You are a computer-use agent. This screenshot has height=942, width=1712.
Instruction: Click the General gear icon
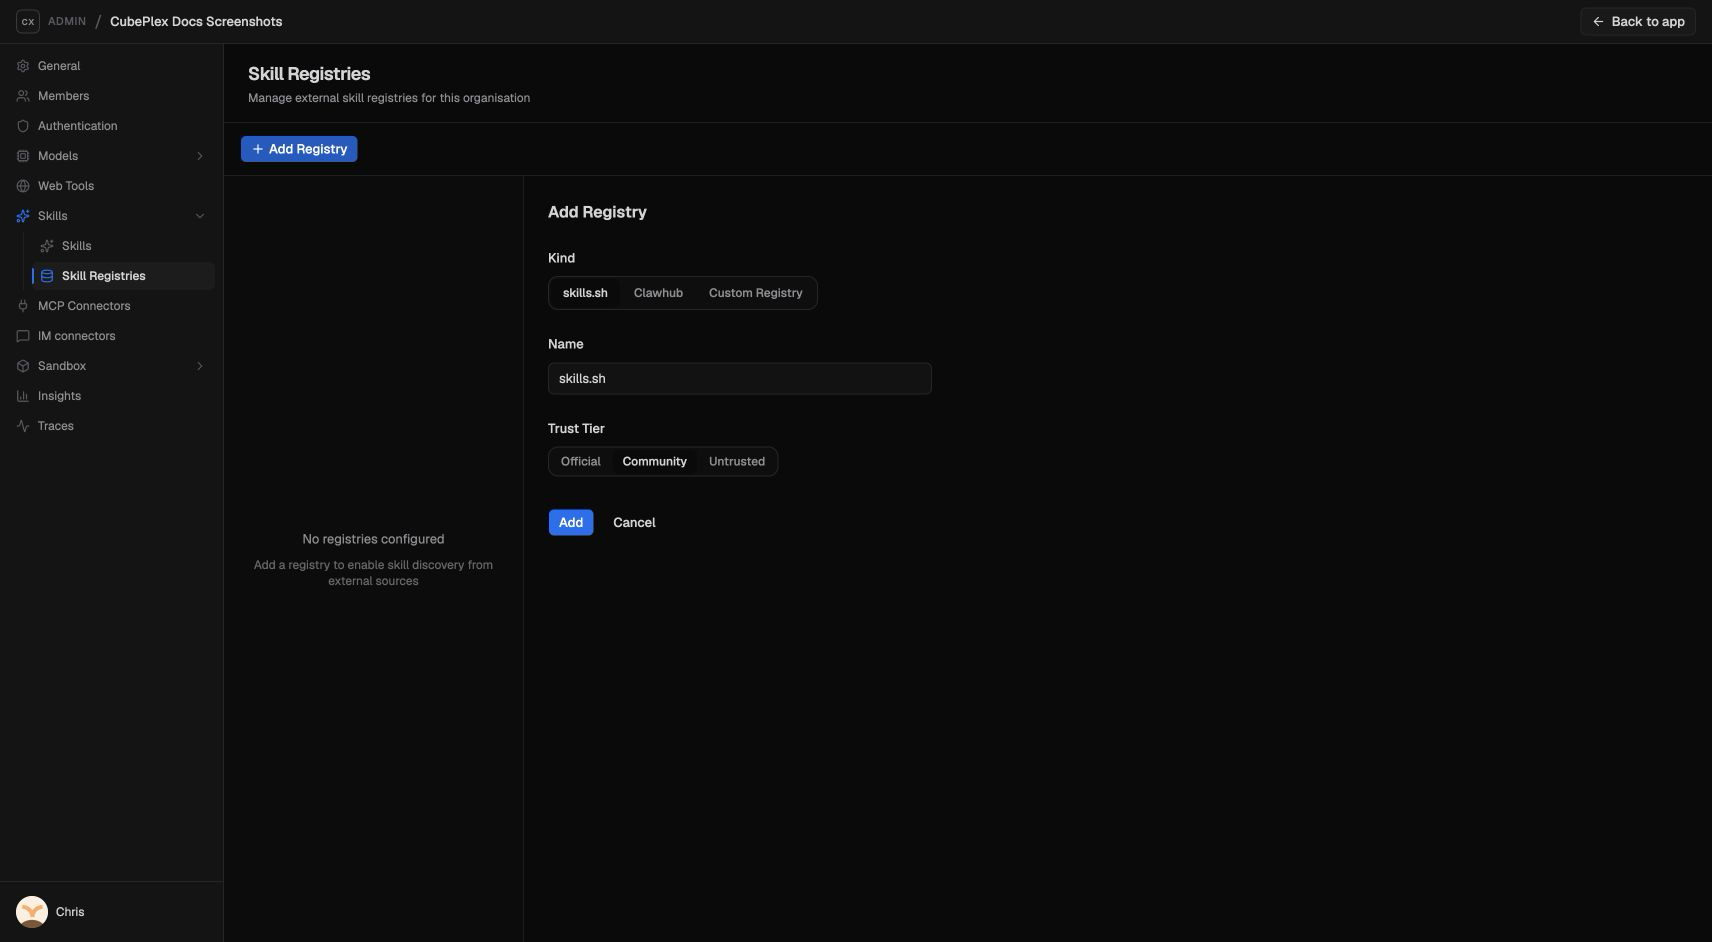point(23,66)
